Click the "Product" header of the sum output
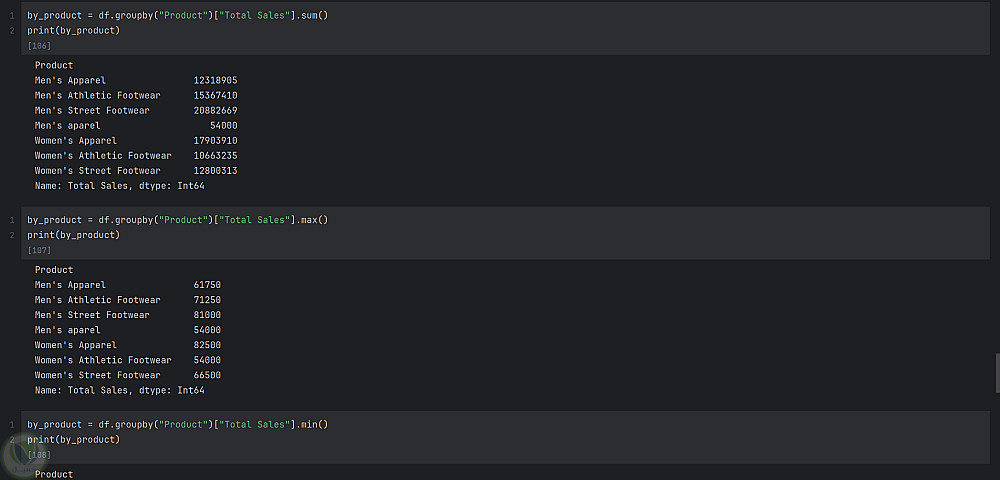The width and height of the screenshot is (1000, 480). click(x=54, y=65)
